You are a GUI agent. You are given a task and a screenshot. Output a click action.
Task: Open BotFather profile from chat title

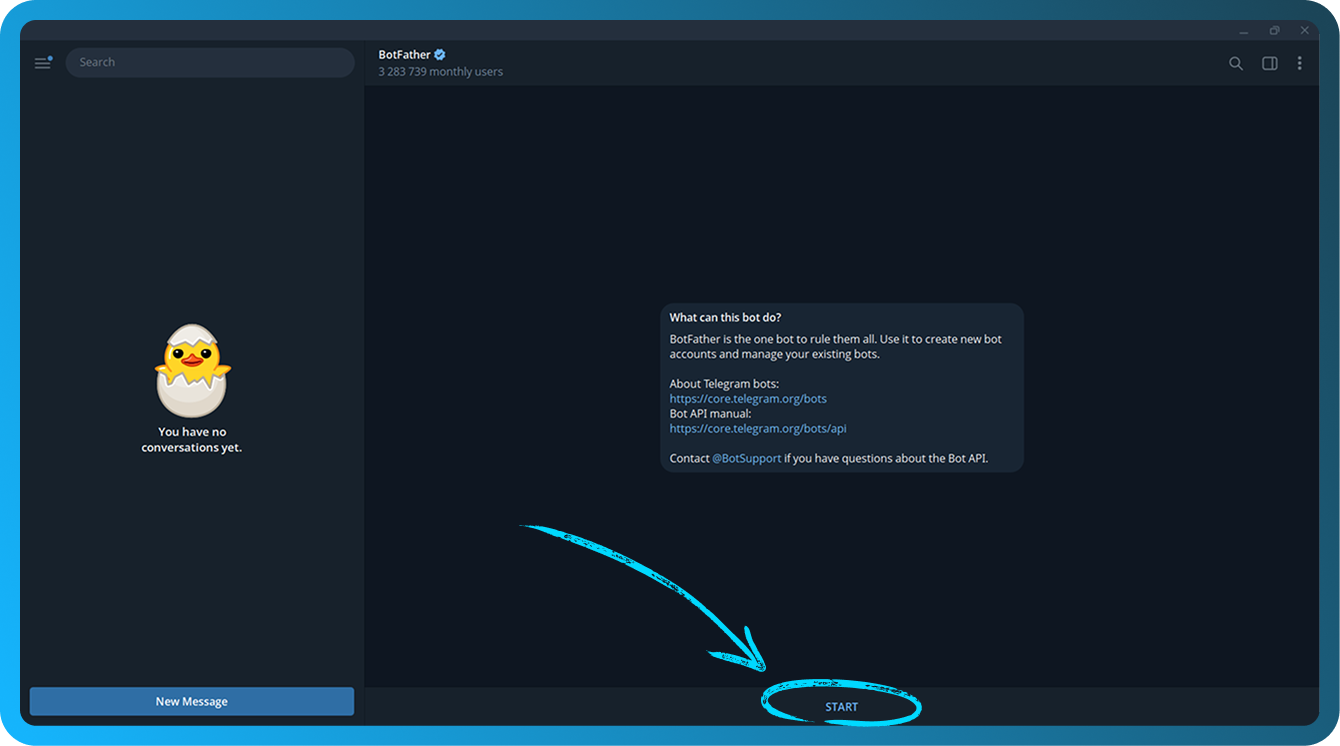point(403,55)
